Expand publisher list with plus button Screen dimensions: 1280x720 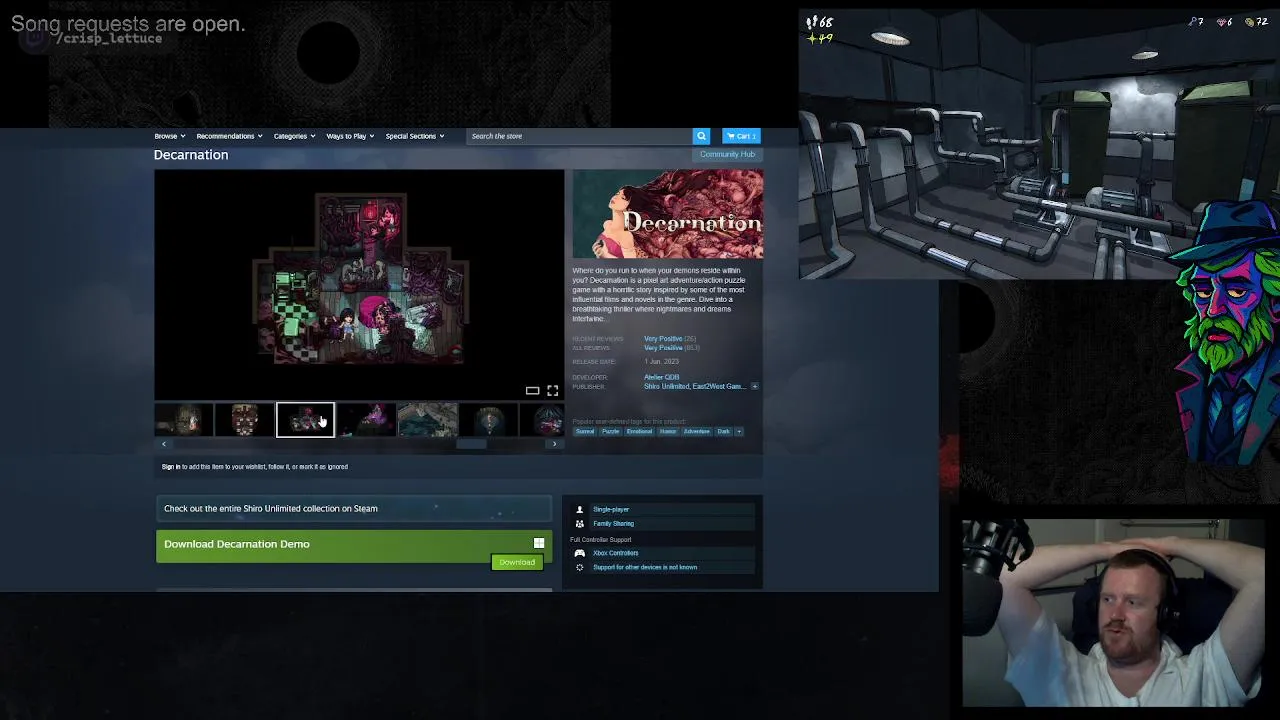[755, 386]
